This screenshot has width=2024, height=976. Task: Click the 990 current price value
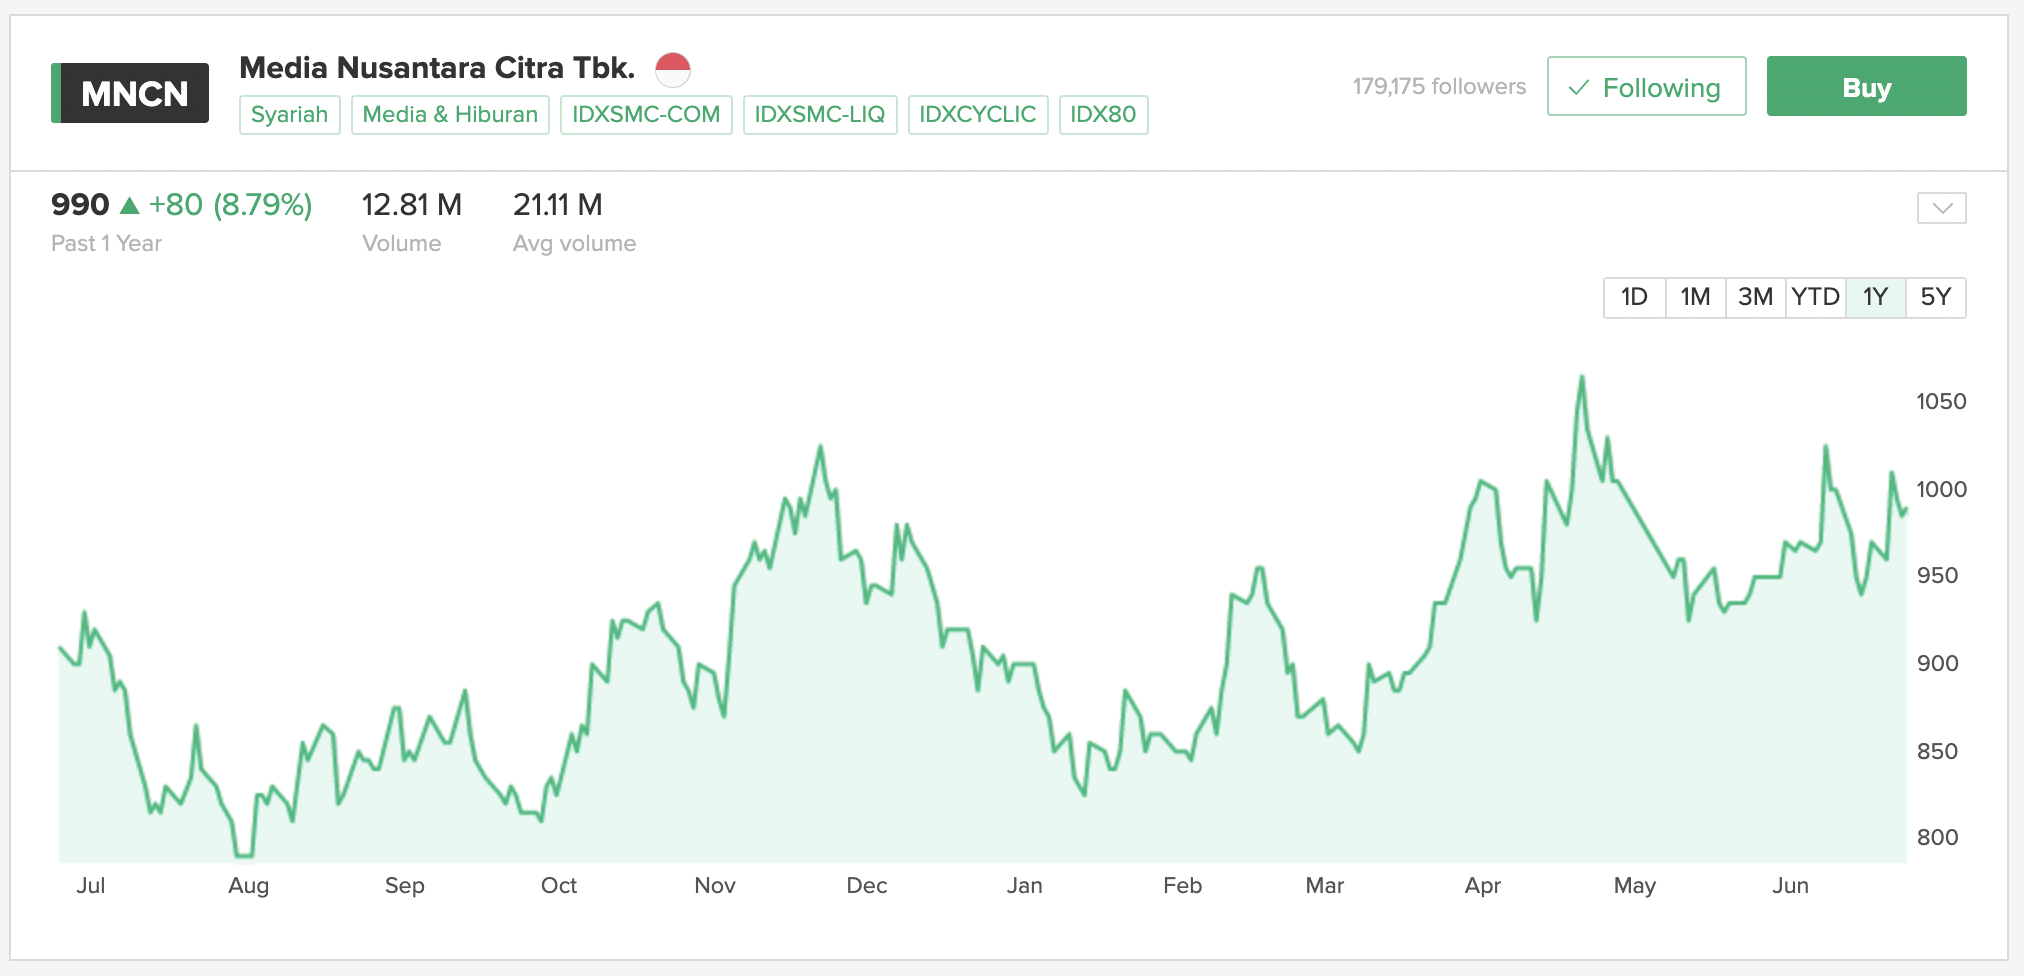[80, 205]
